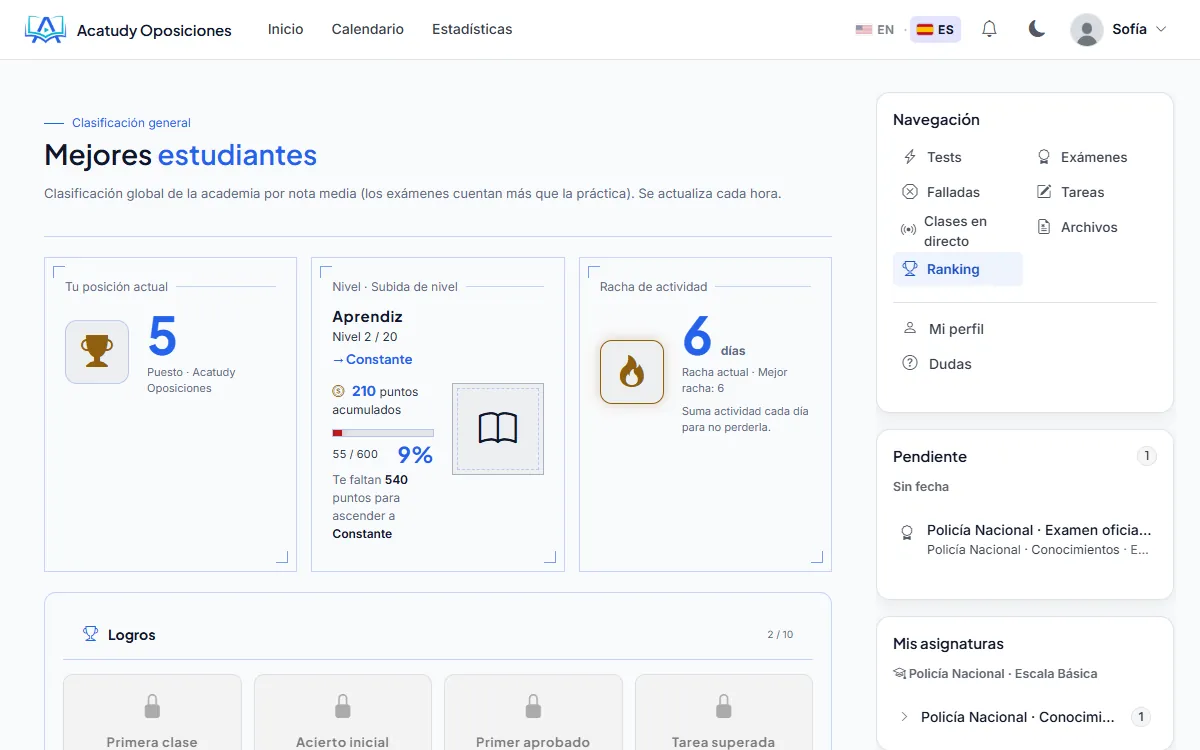Image resolution: width=1200 pixels, height=750 pixels.
Task: Click the pencil icon beside Tareas
Action: [1044, 192]
